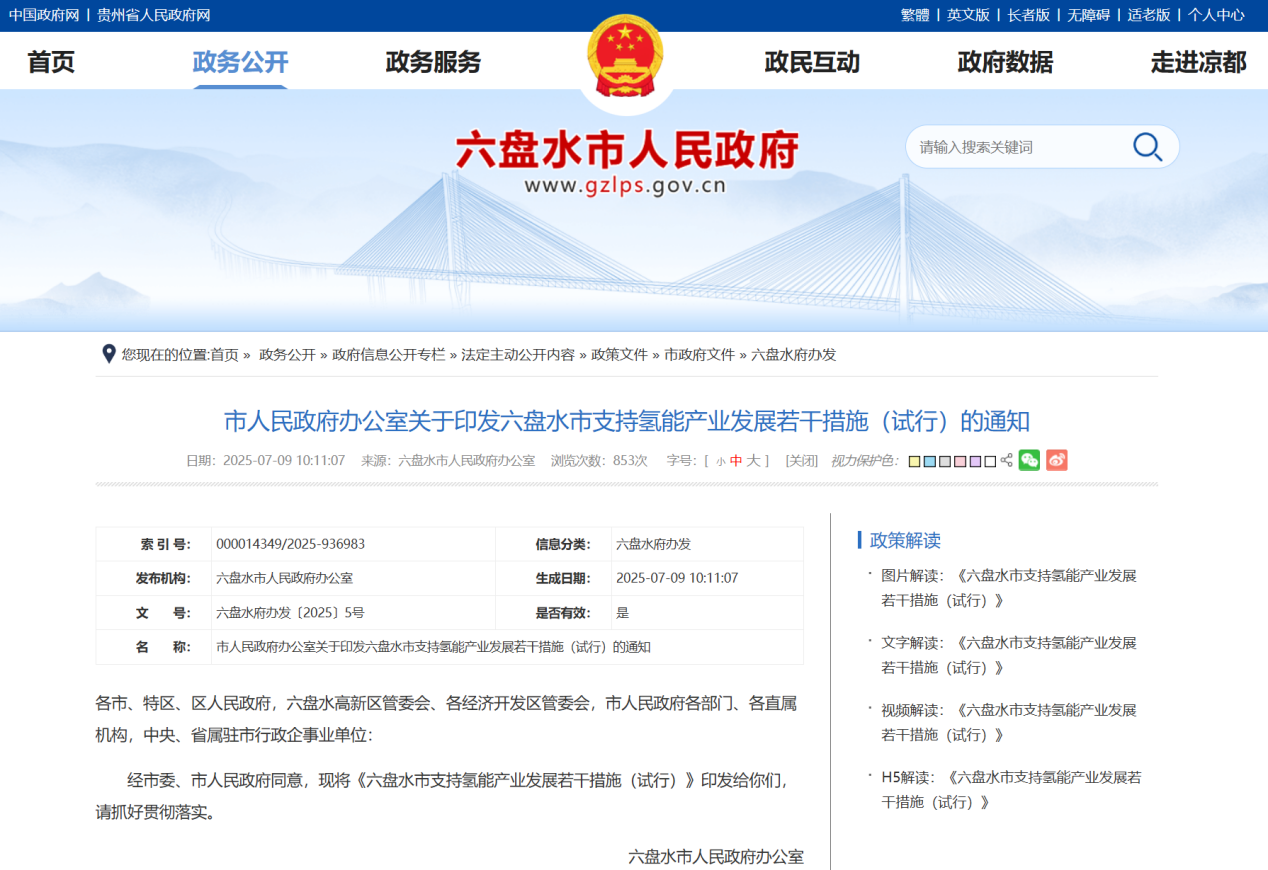Click the magnifying glass search icon
This screenshot has width=1268, height=870.
[1146, 146]
